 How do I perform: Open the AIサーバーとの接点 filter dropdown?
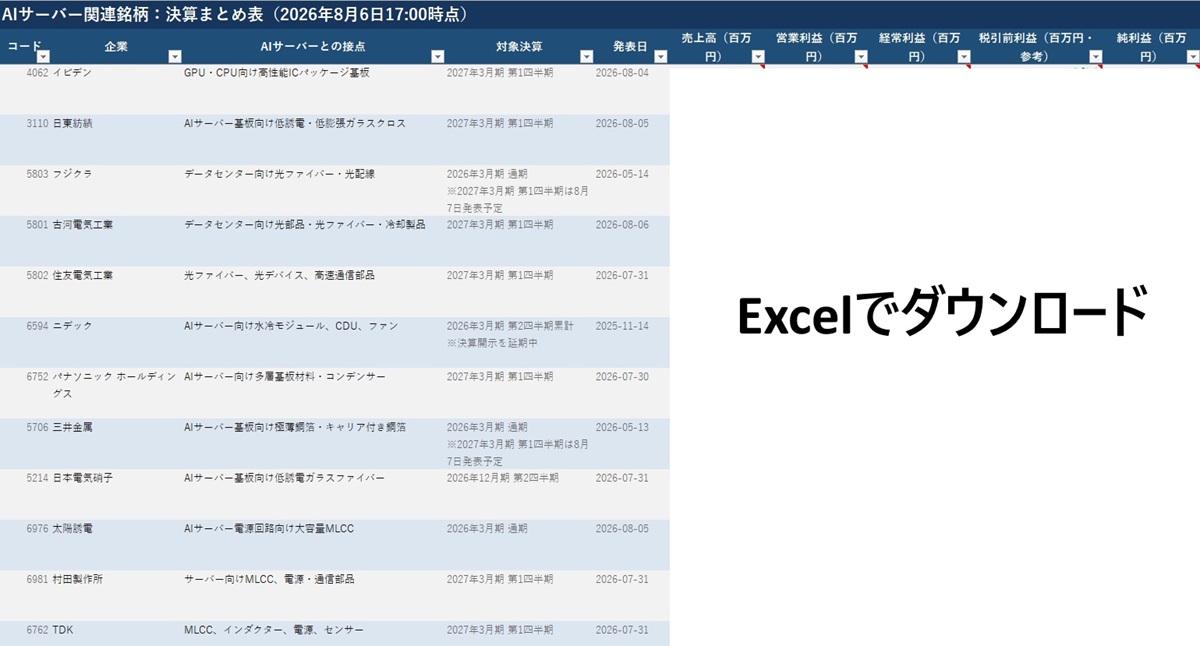click(x=437, y=57)
